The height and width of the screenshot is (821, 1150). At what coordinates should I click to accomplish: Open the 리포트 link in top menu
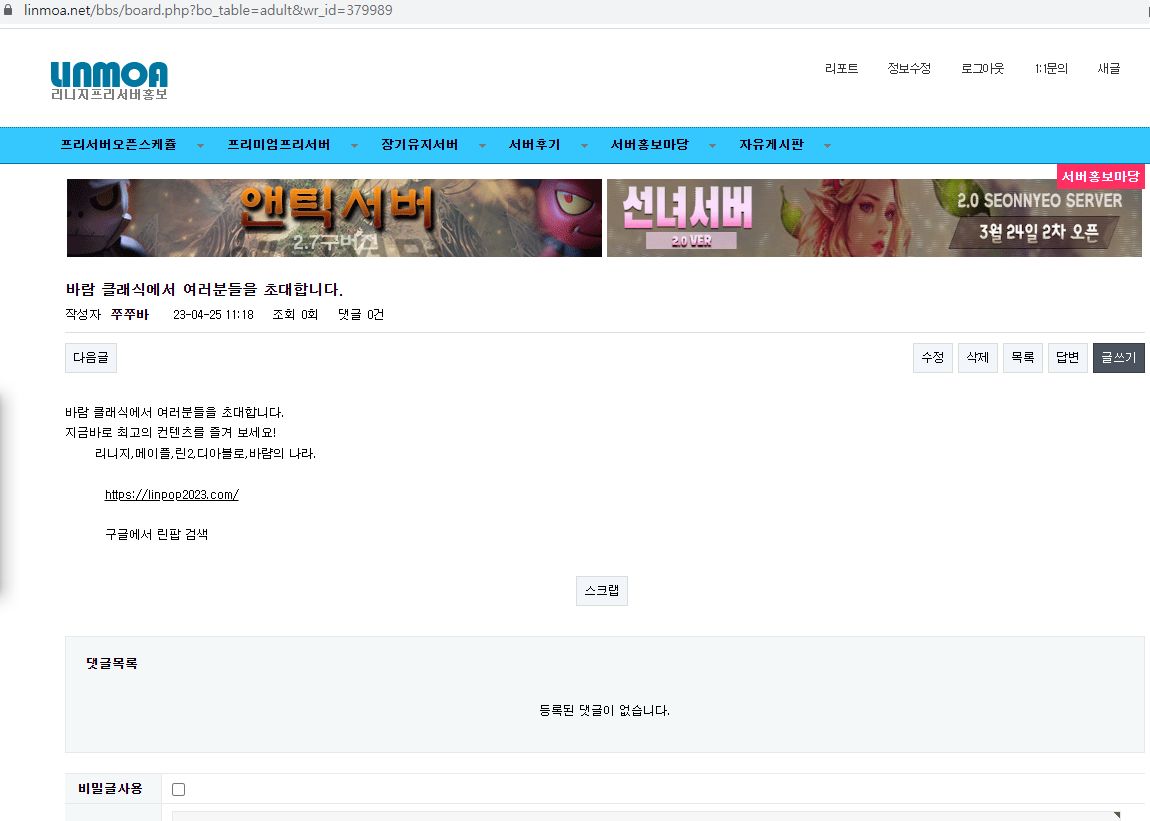click(841, 68)
